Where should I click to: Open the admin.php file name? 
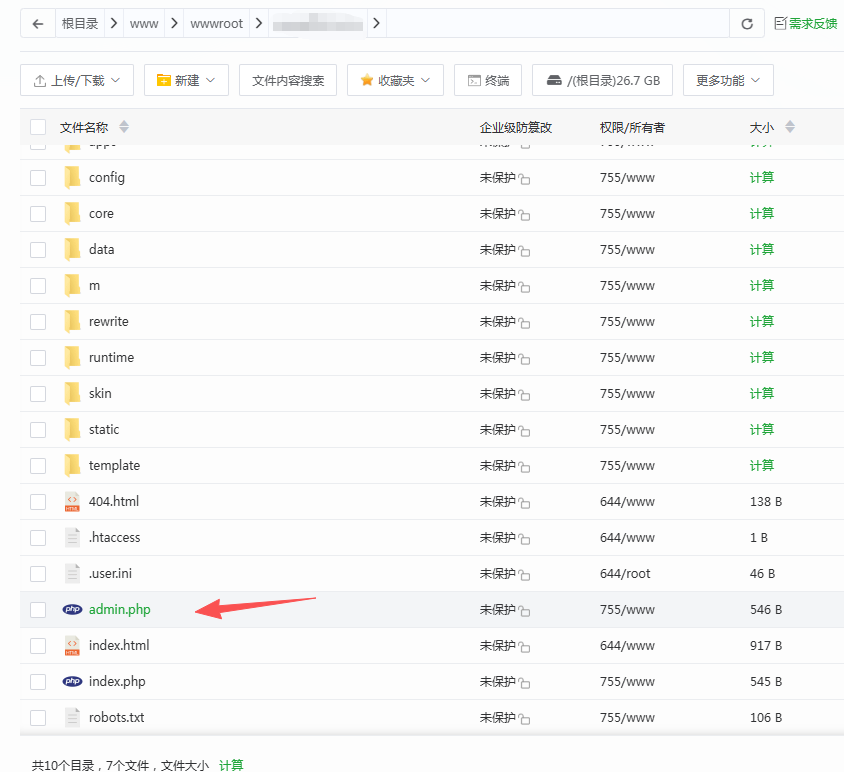pyautogui.click(x=119, y=609)
